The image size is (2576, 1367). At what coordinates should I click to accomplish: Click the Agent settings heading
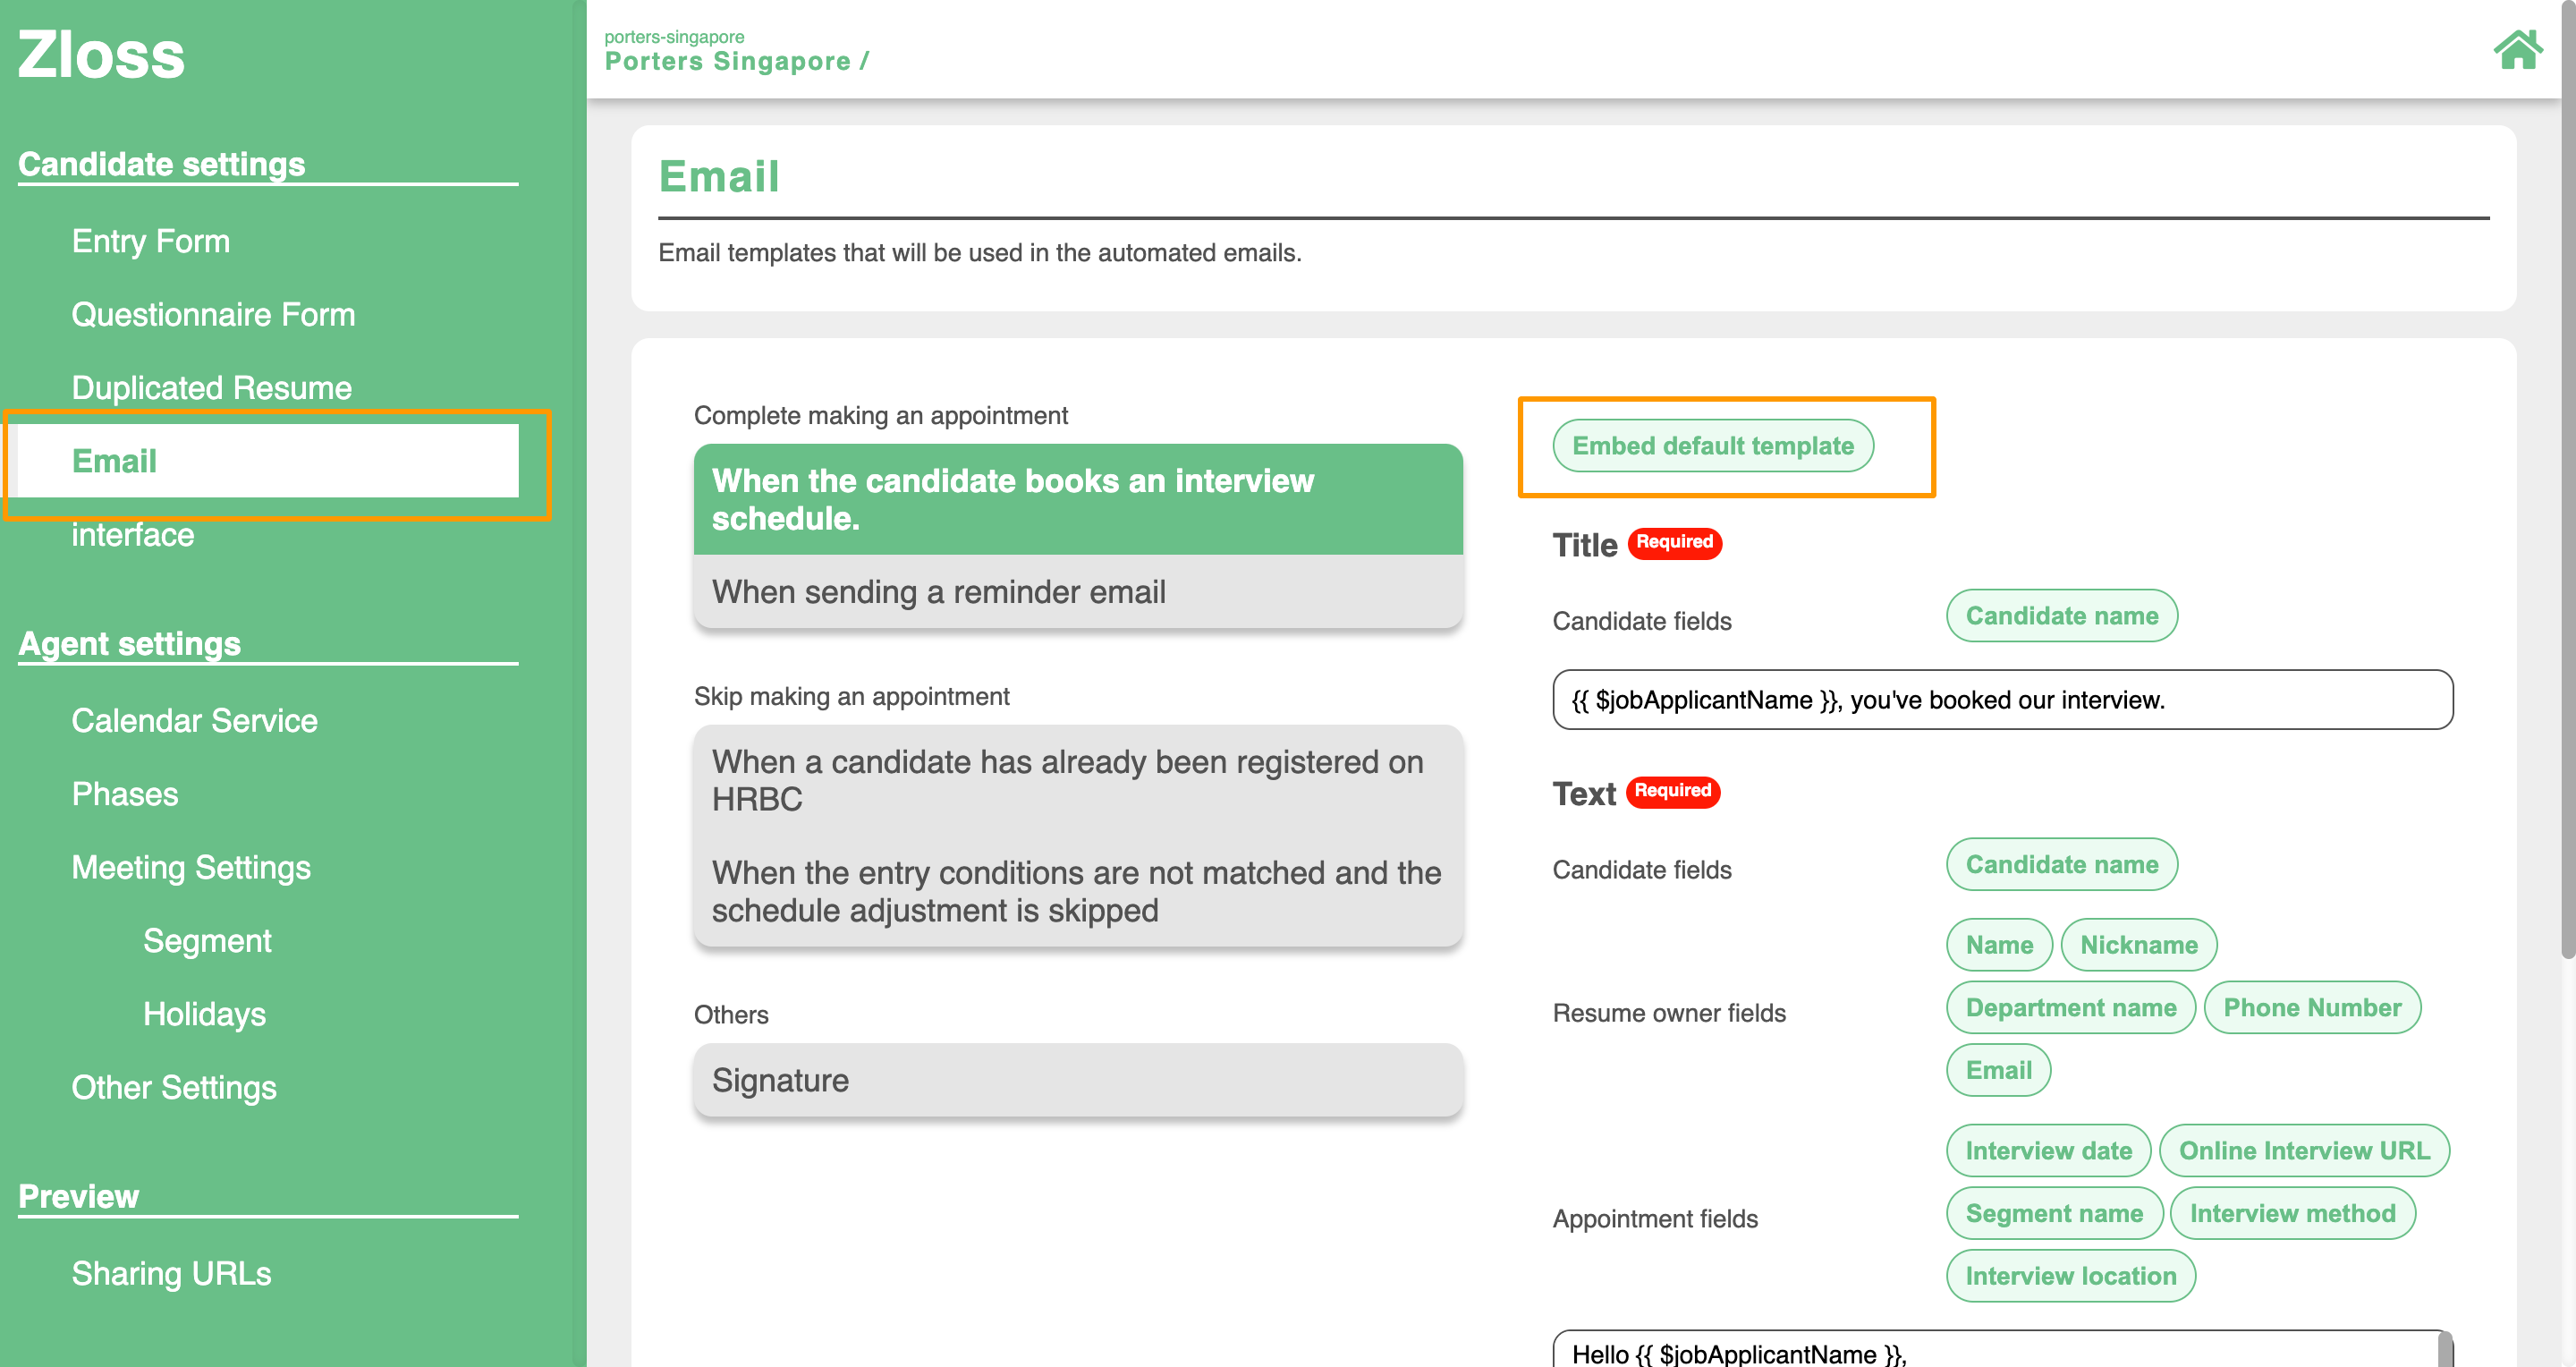[129, 643]
